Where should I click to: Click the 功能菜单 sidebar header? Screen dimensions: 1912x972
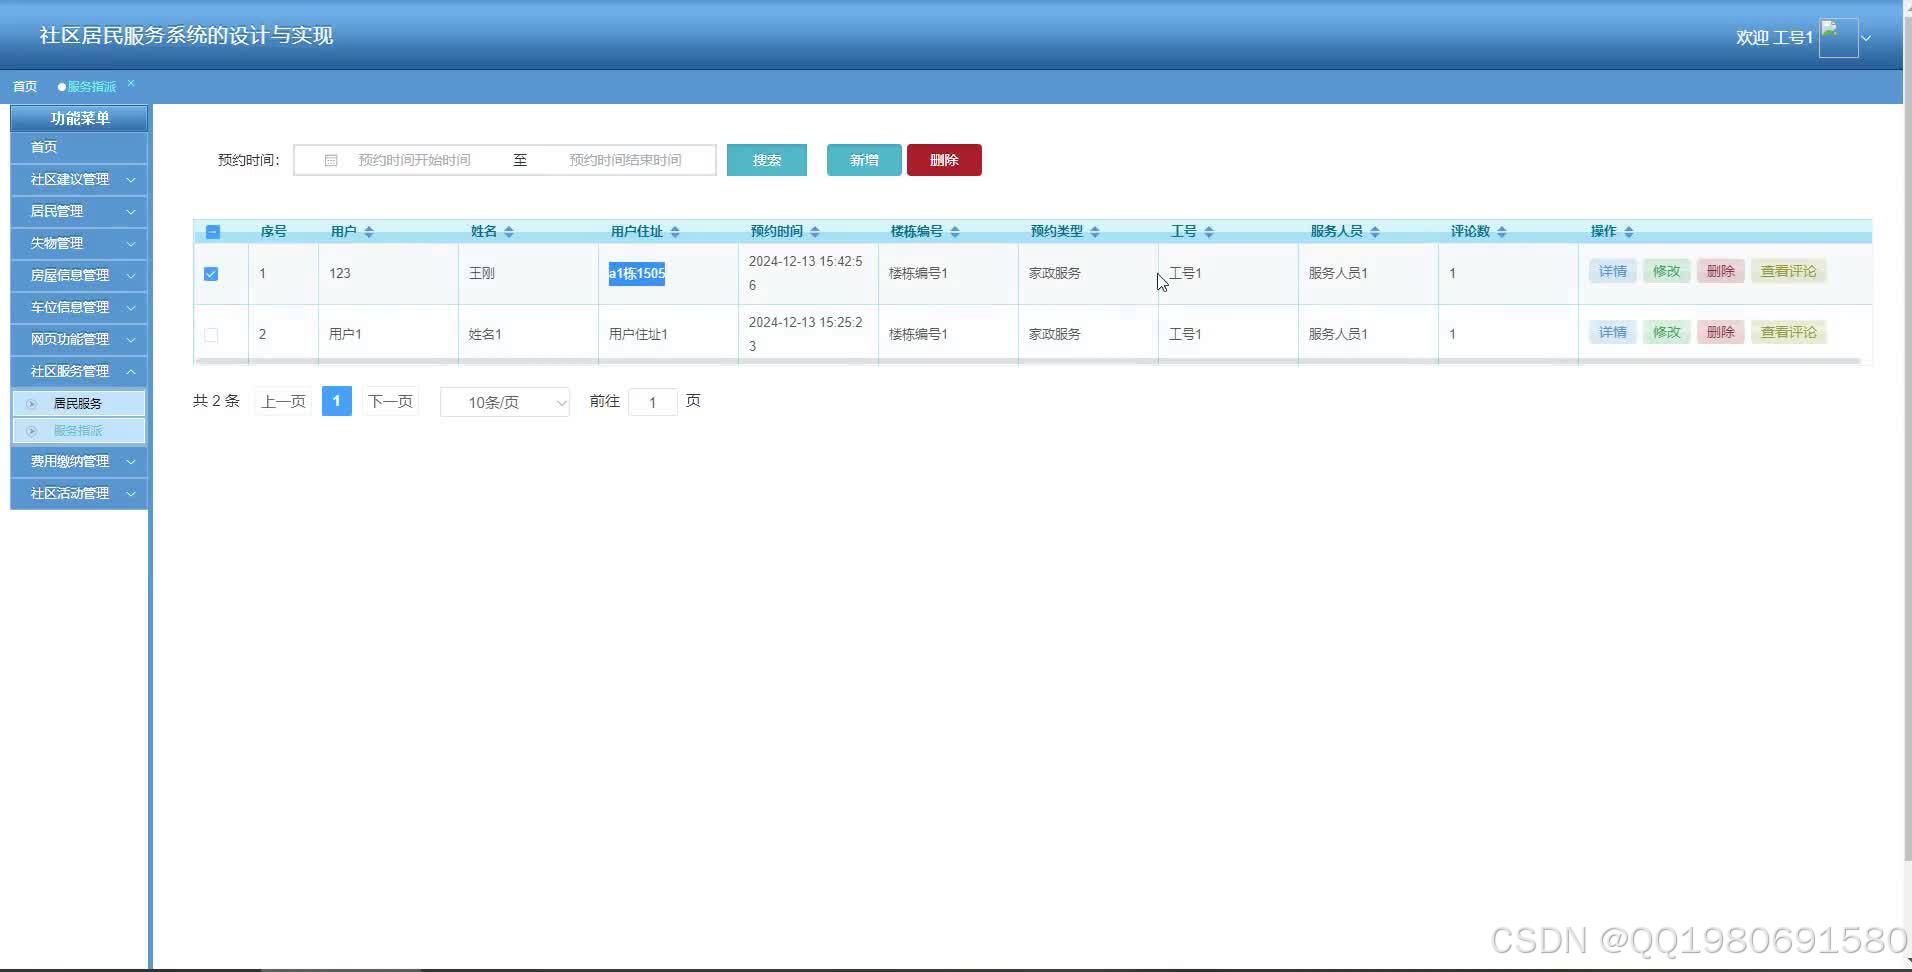coord(79,118)
